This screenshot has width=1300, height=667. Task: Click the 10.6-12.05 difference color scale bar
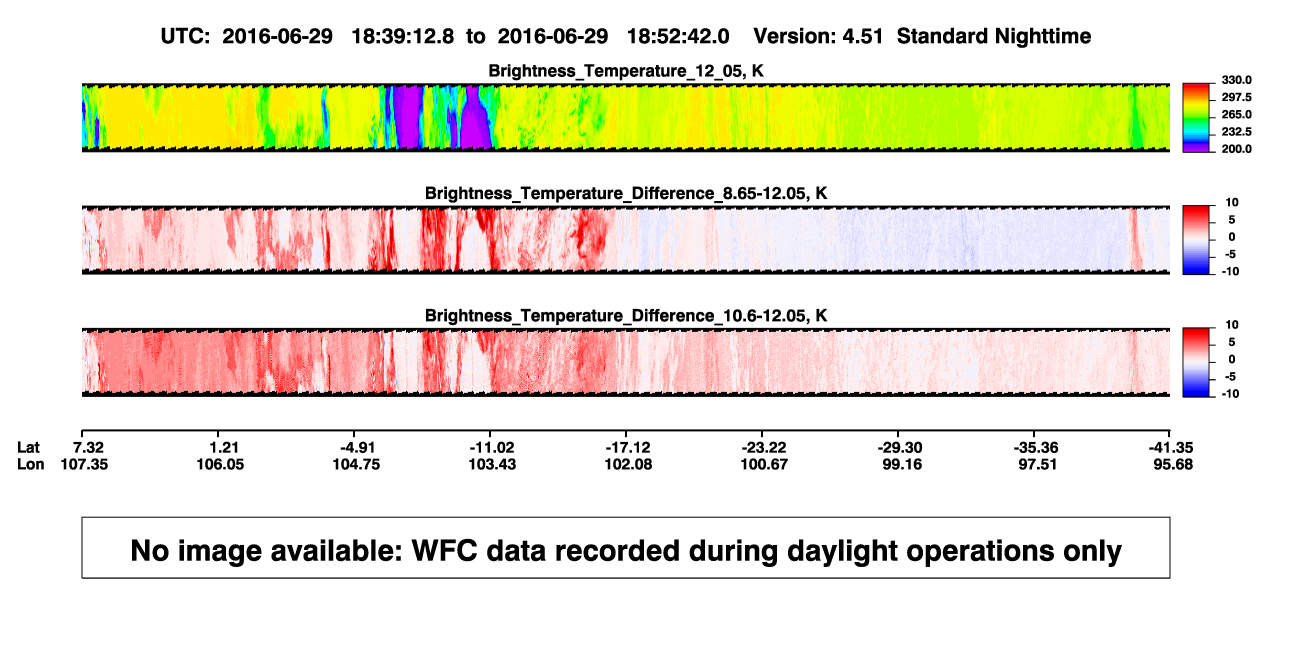pyautogui.click(x=1195, y=361)
